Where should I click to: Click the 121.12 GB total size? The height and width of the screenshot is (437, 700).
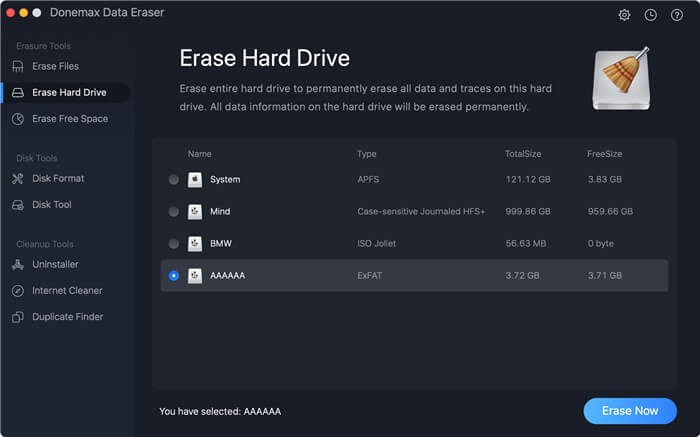528,179
